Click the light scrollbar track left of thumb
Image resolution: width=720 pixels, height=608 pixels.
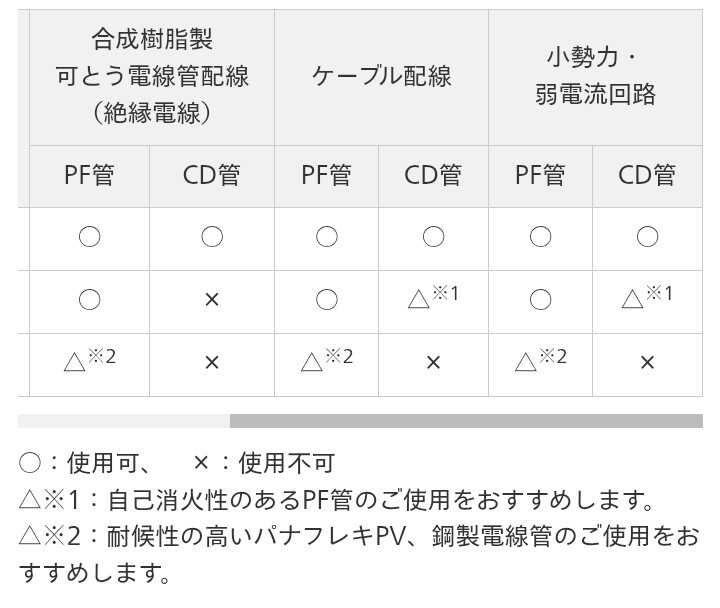(x=123, y=421)
